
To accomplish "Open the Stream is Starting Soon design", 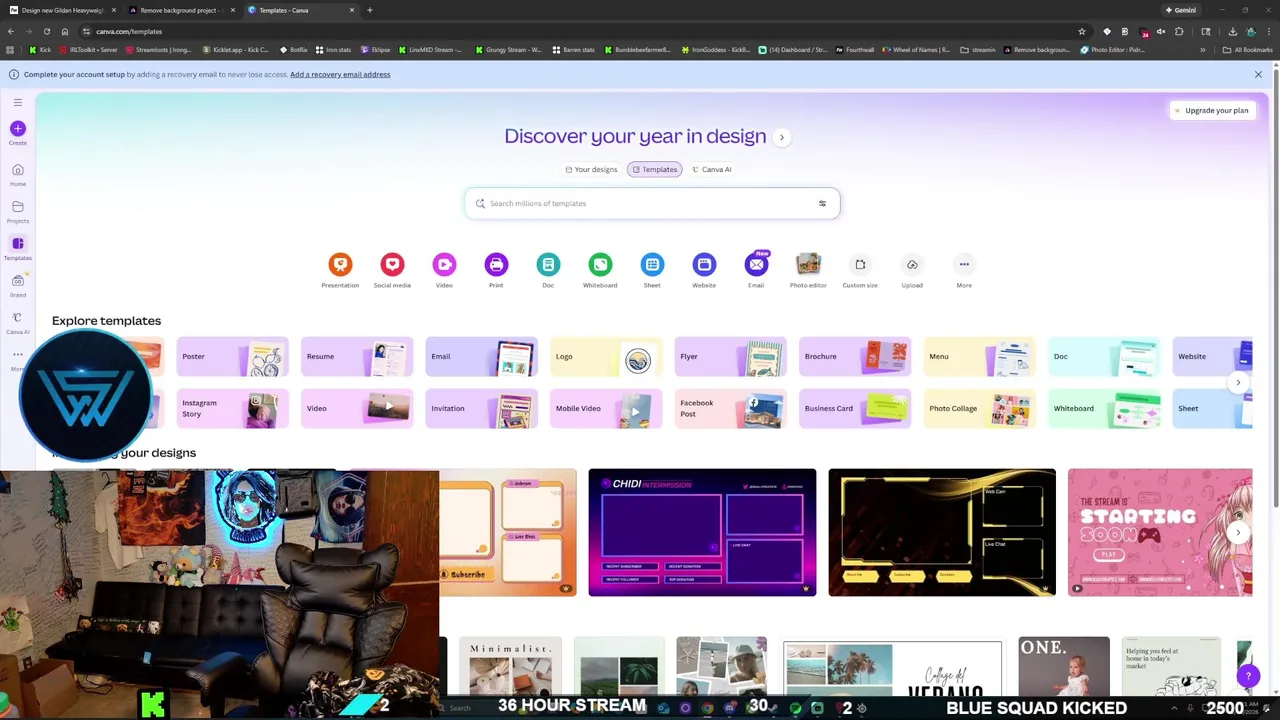I will [1160, 532].
